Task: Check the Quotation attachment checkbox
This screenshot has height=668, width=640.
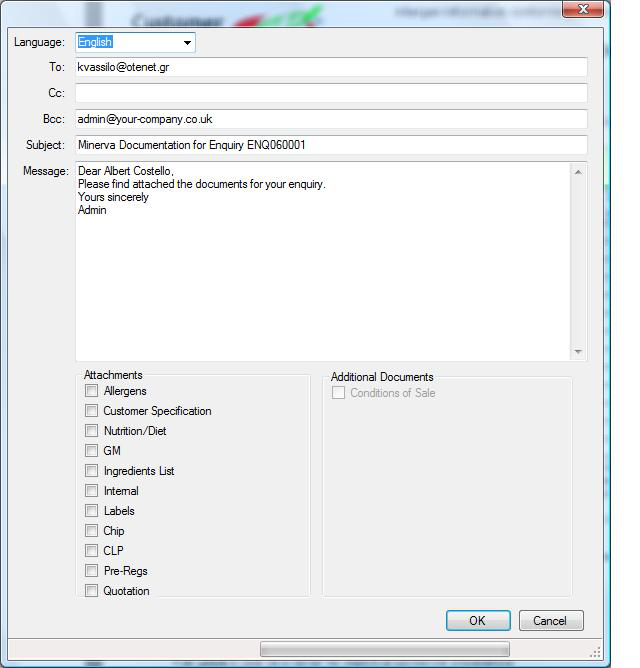Action: [92, 591]
